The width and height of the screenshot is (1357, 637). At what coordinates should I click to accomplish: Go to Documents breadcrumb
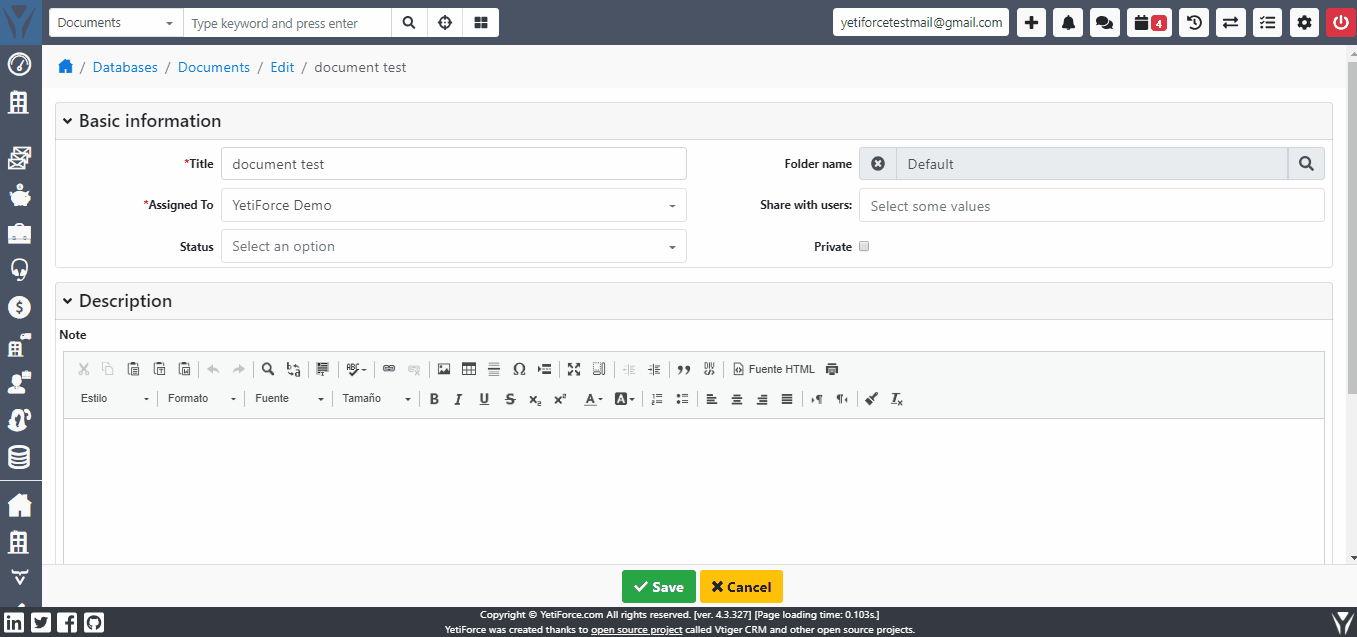pyautogui.click(x=214, y=67)
